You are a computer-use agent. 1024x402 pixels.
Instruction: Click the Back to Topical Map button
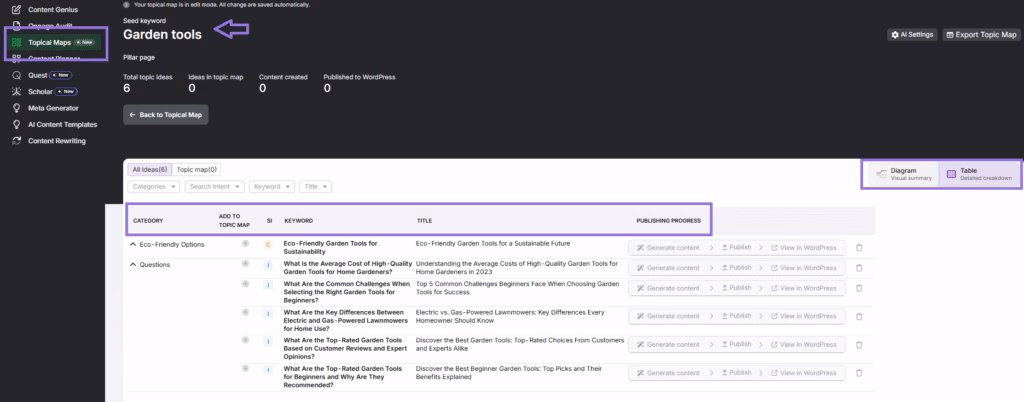(166, 115)
